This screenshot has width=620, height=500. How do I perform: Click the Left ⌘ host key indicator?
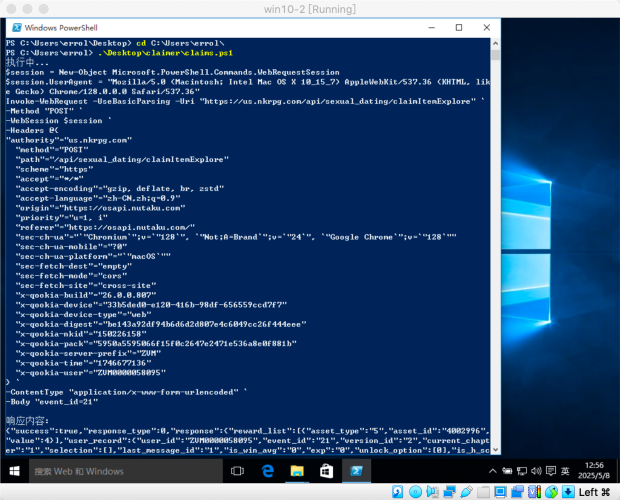point(594,492)
